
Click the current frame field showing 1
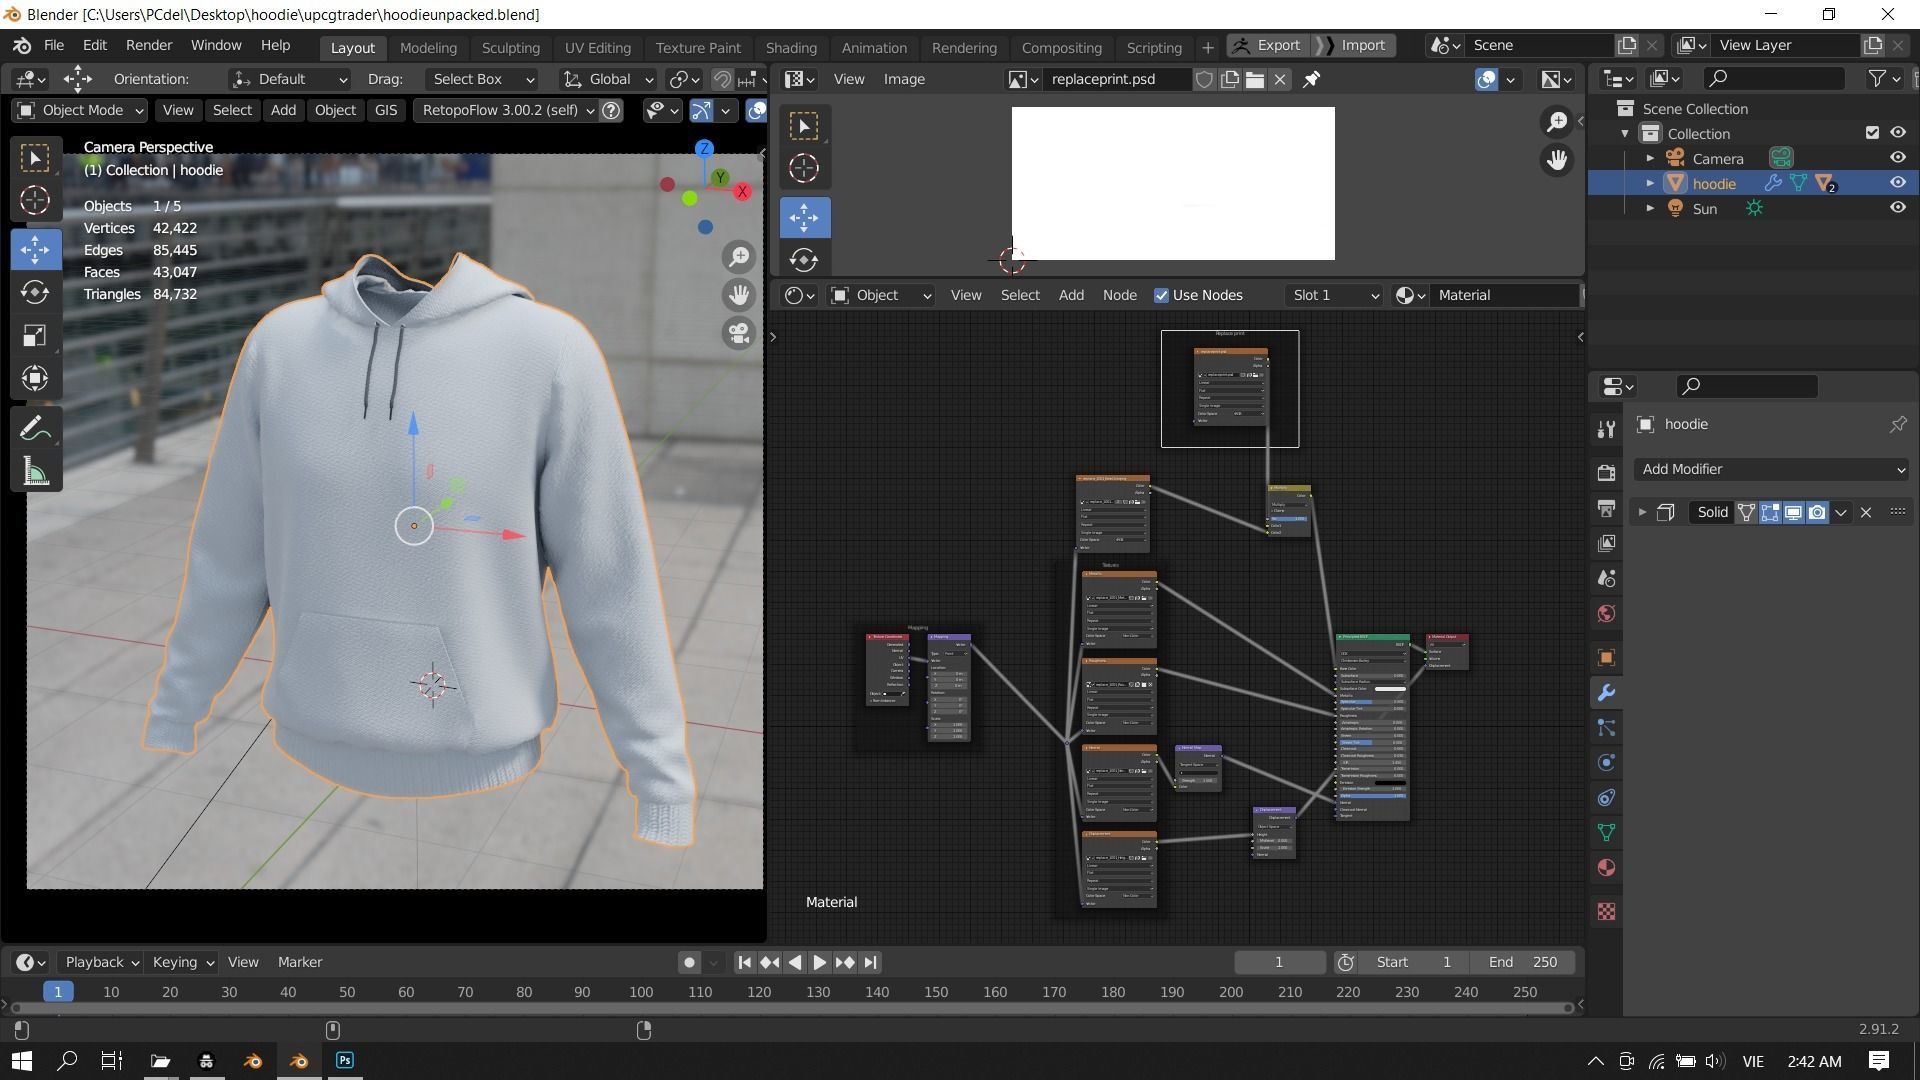(x=1279, y=962)
